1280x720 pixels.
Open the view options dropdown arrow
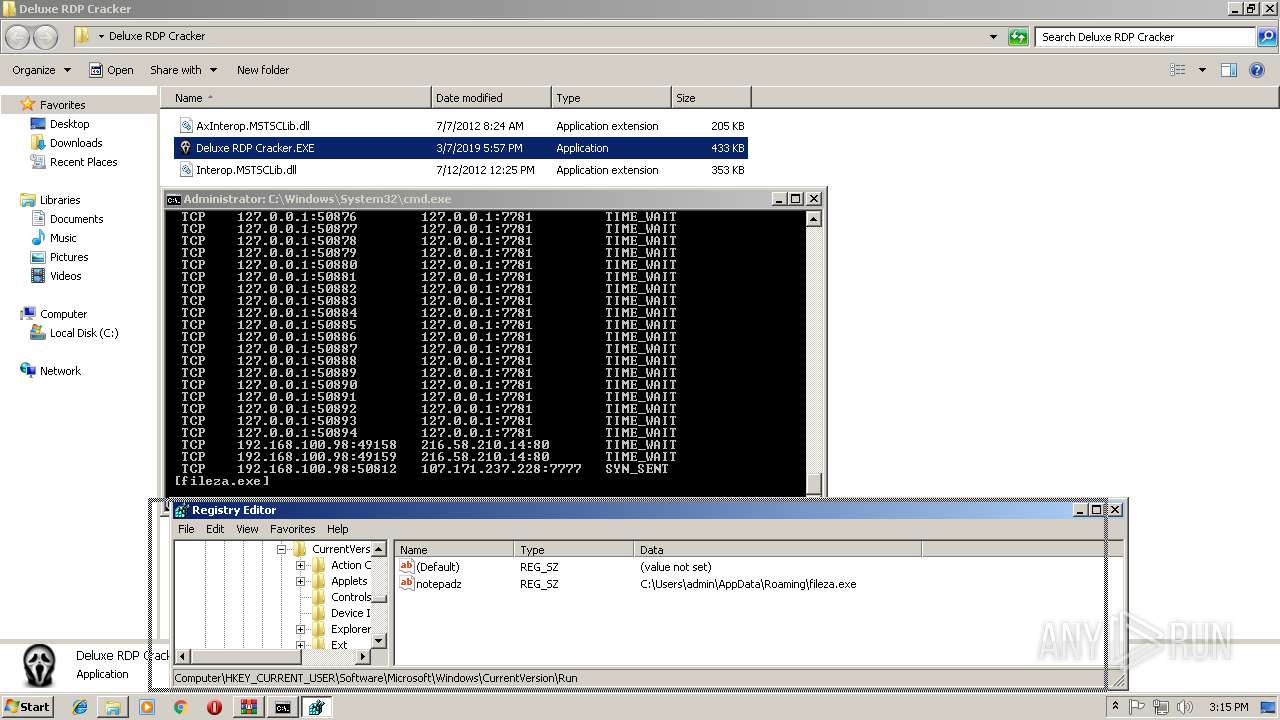coord(1202,70)
